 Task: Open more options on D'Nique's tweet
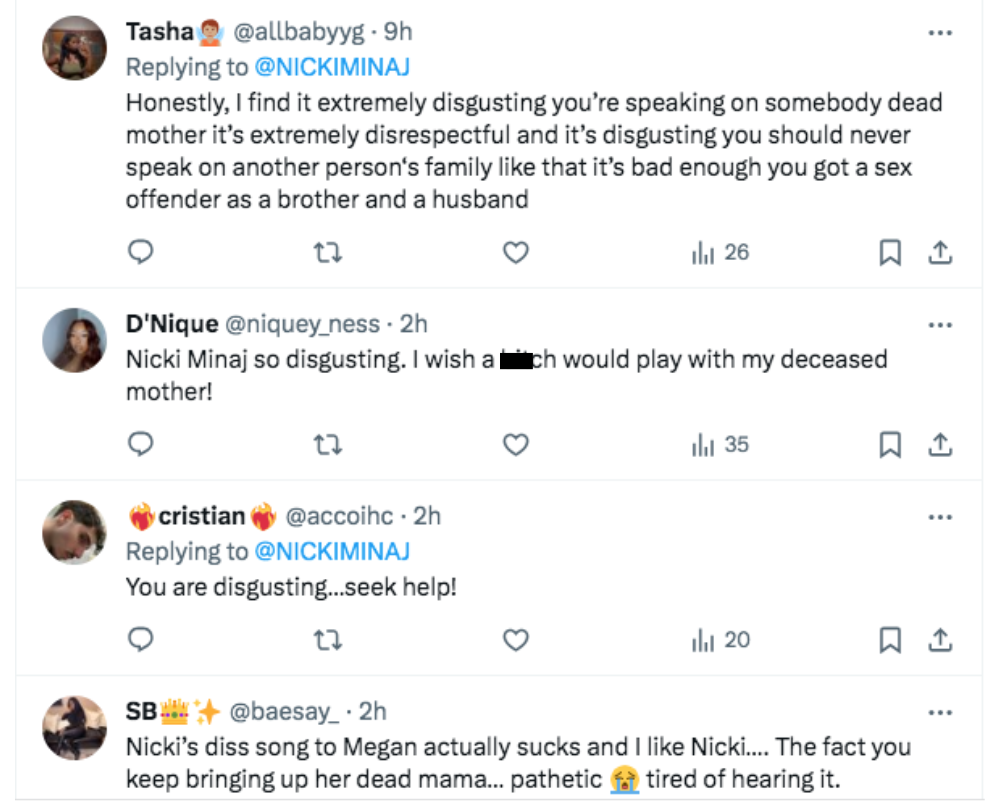click(940, 325)
